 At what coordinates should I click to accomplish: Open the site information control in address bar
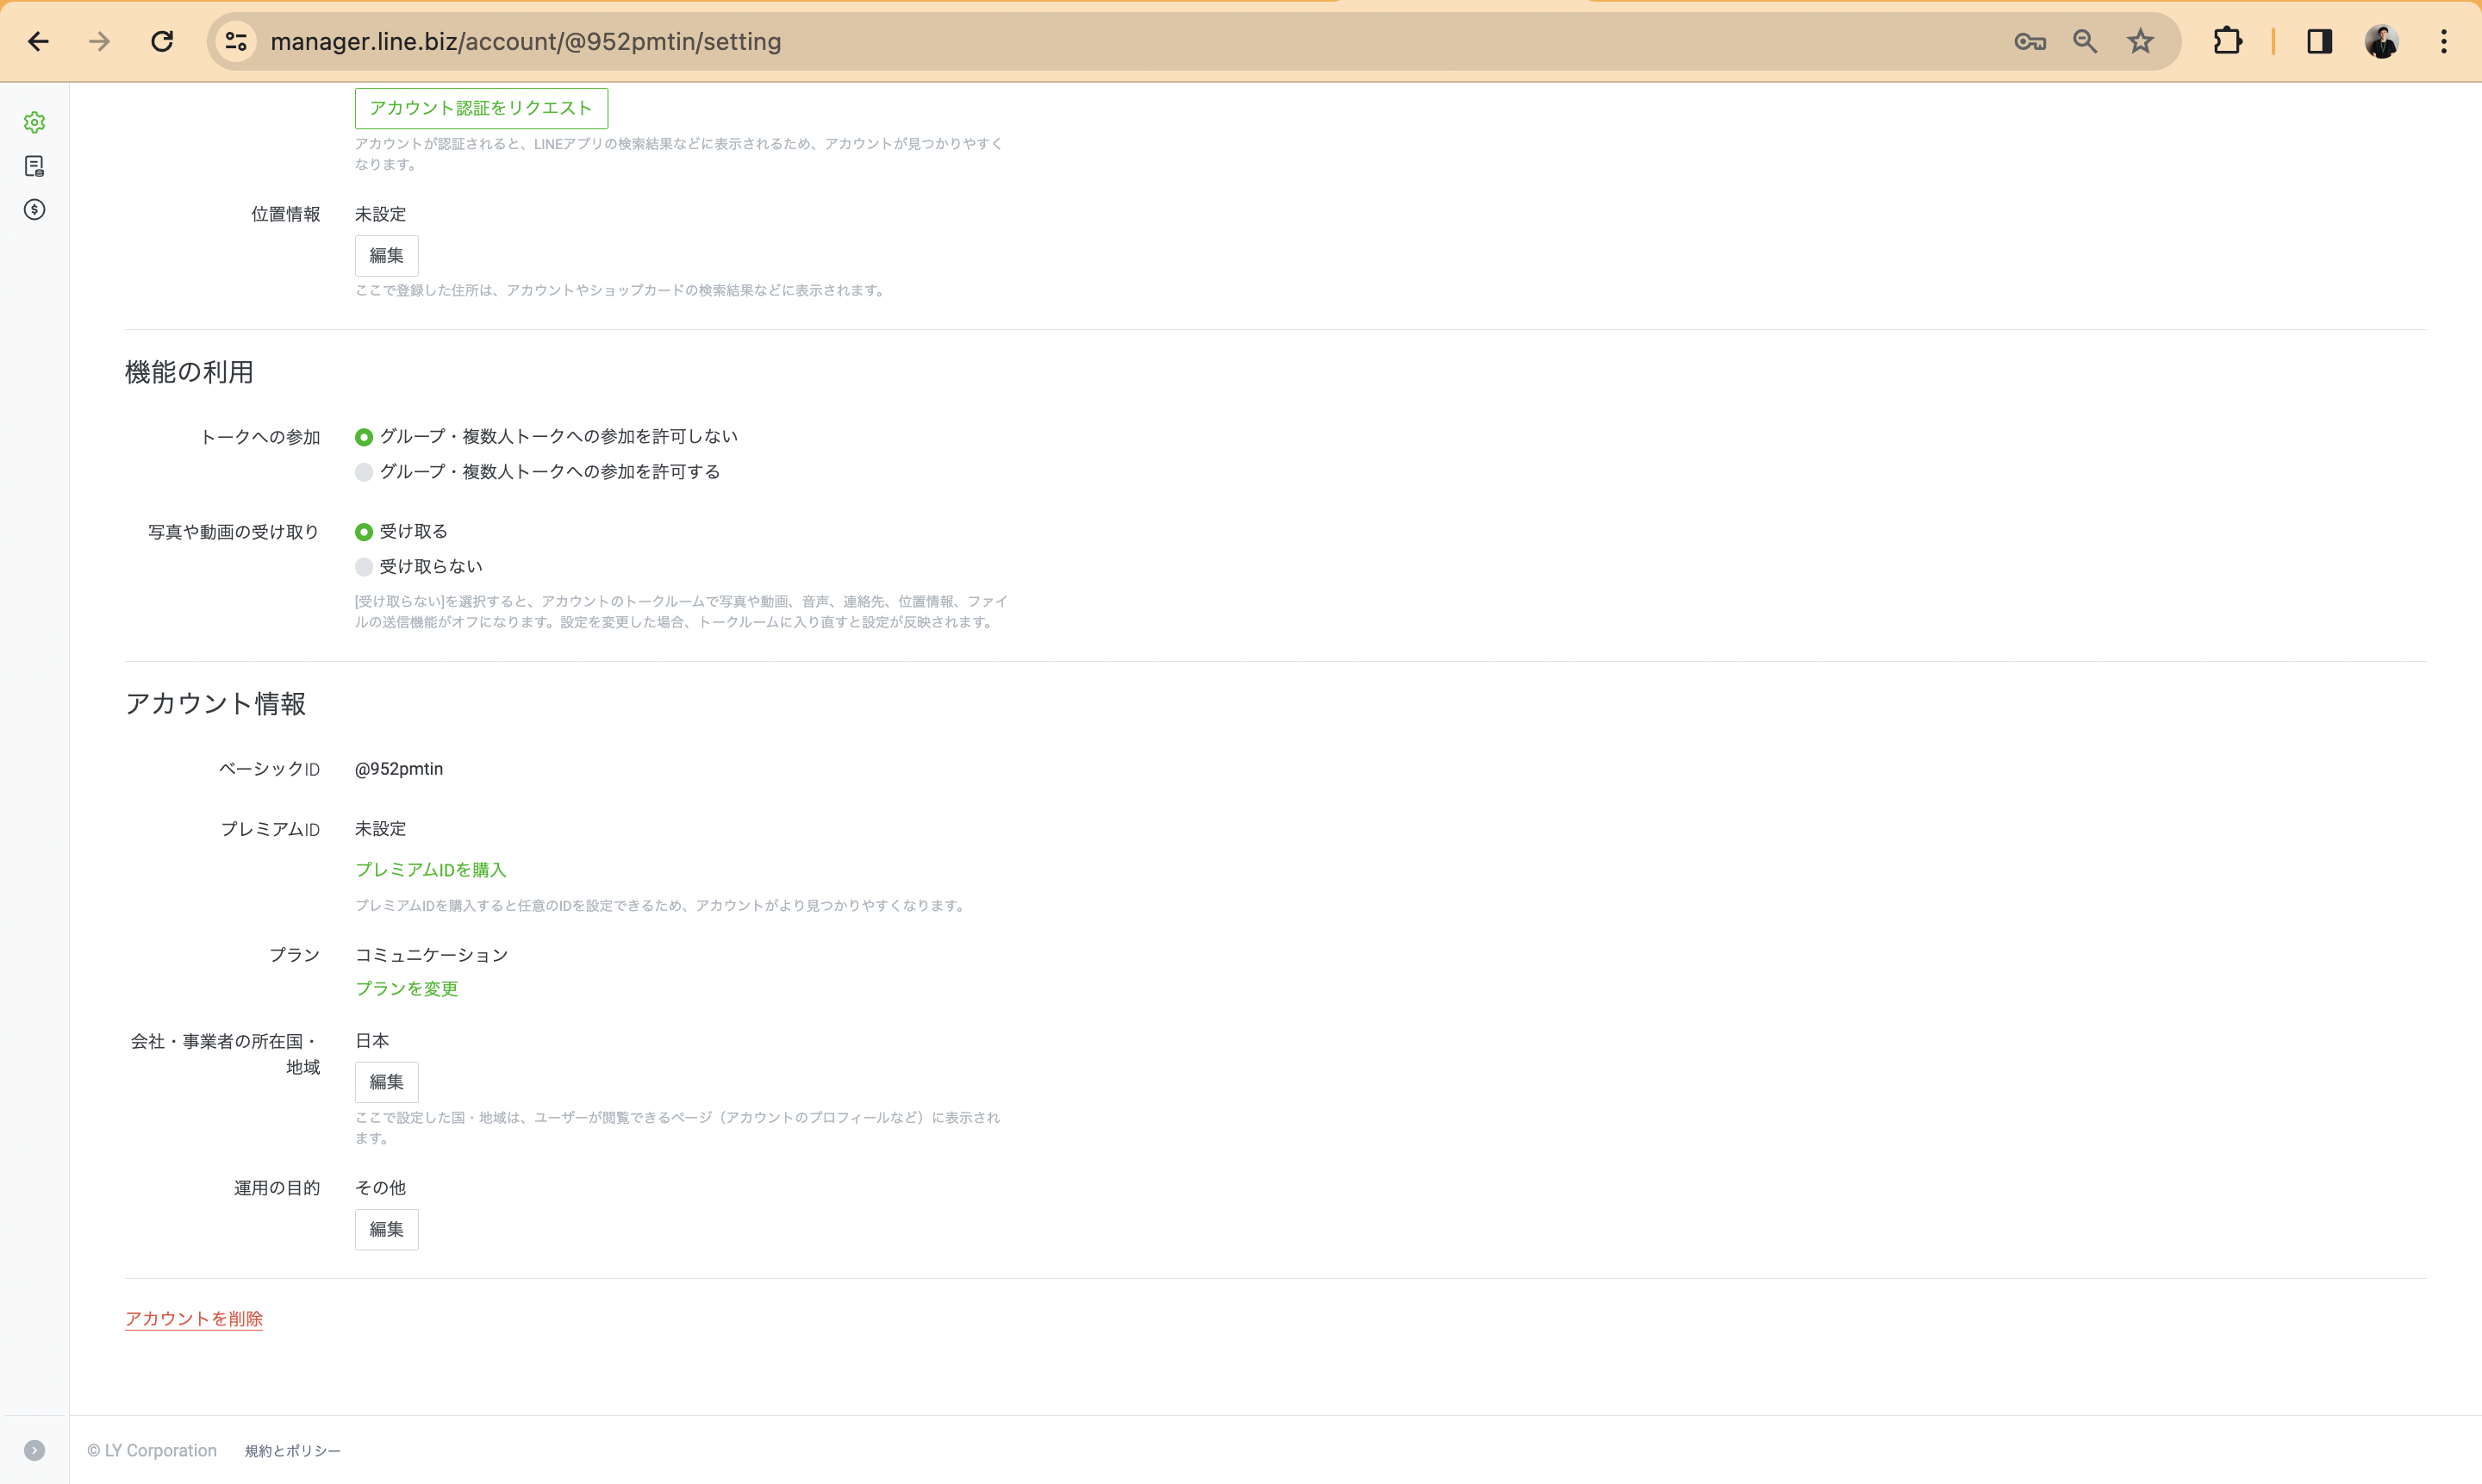[236, 41]
